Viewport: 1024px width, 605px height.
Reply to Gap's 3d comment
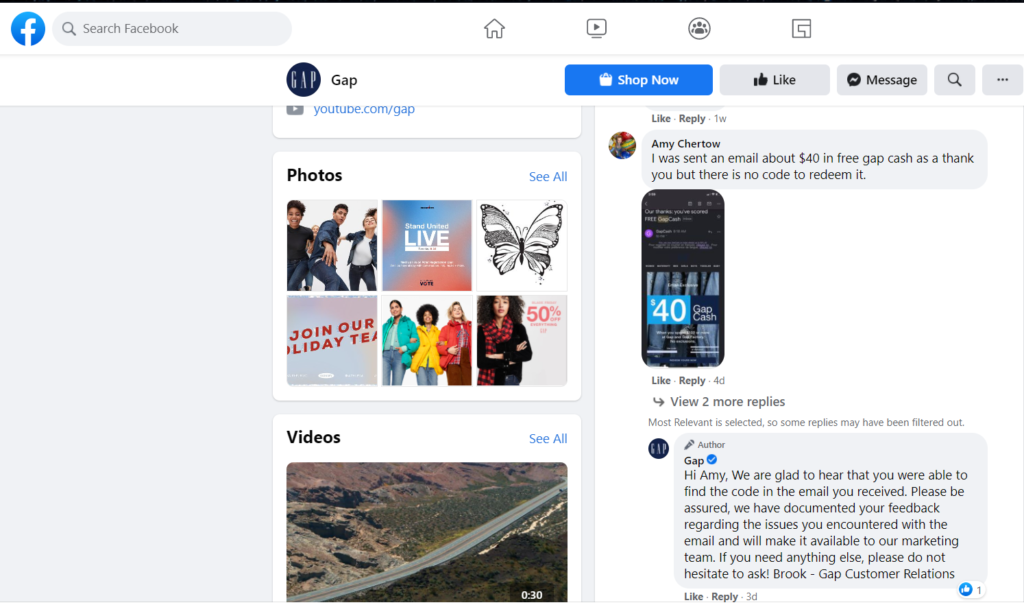[724, 597]
